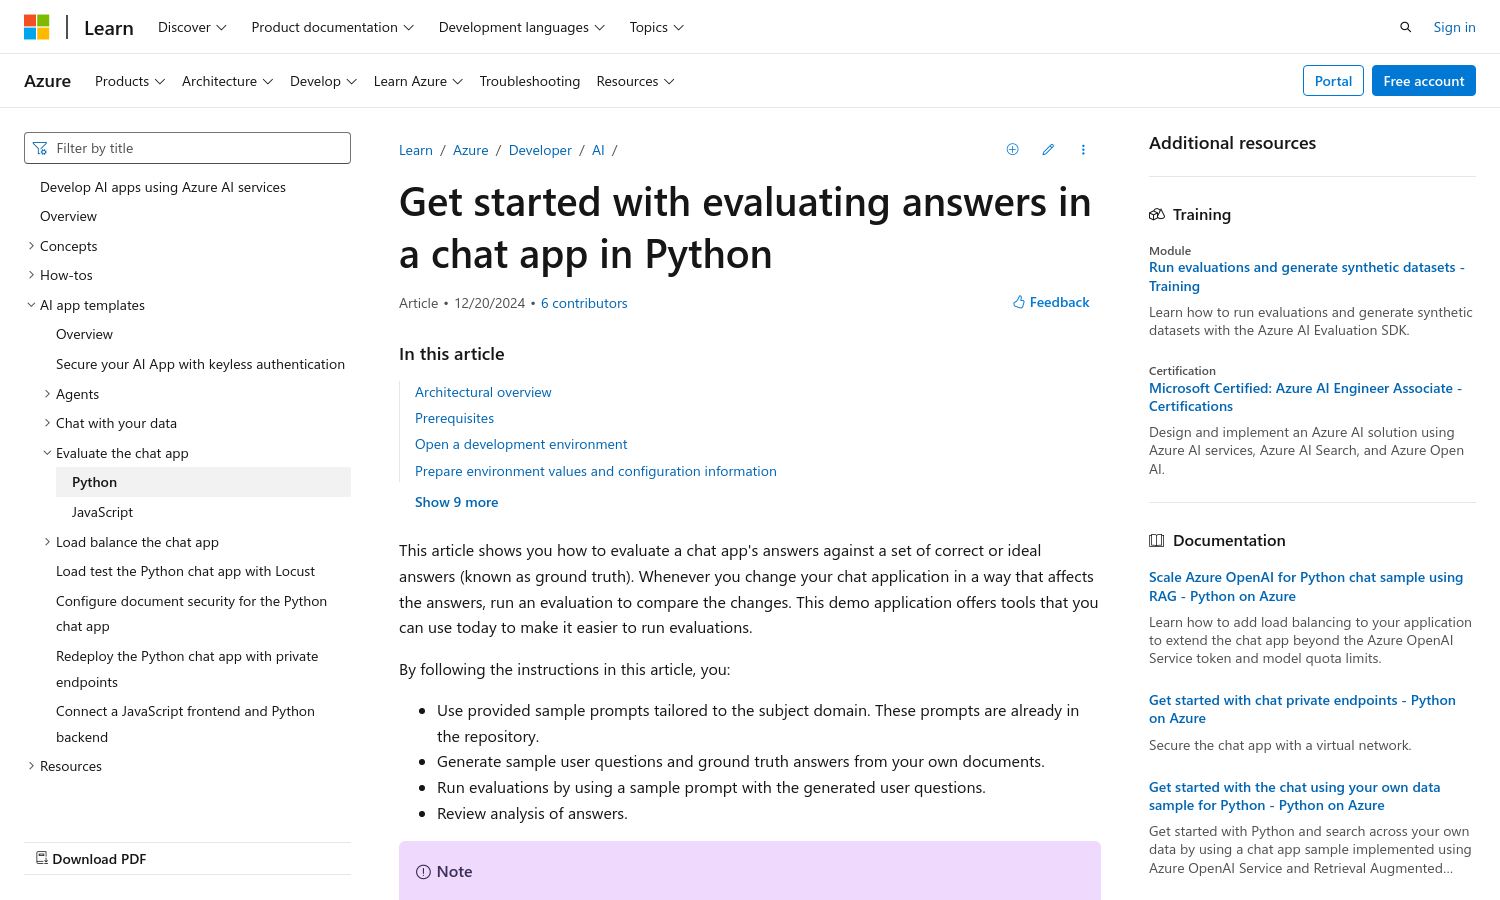The width and height of the screenshot is (1500, 900).
Task: Click the edit pencil icon
Action: (1048, 150)
